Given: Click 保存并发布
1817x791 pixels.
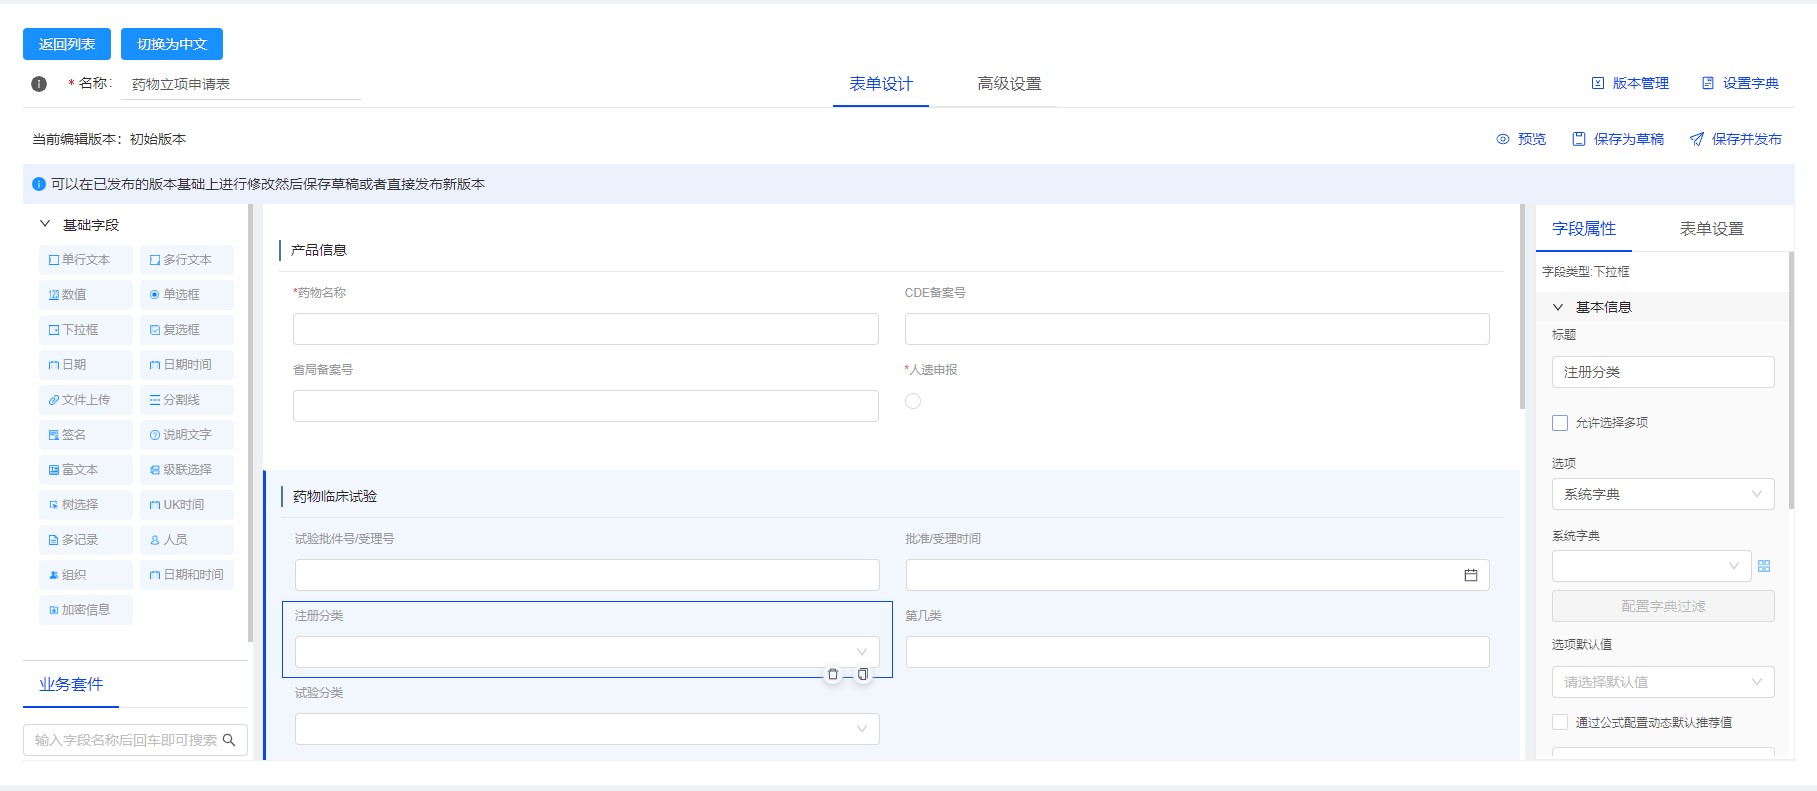Looking at the screenshot, I should tap(1736, 139).
